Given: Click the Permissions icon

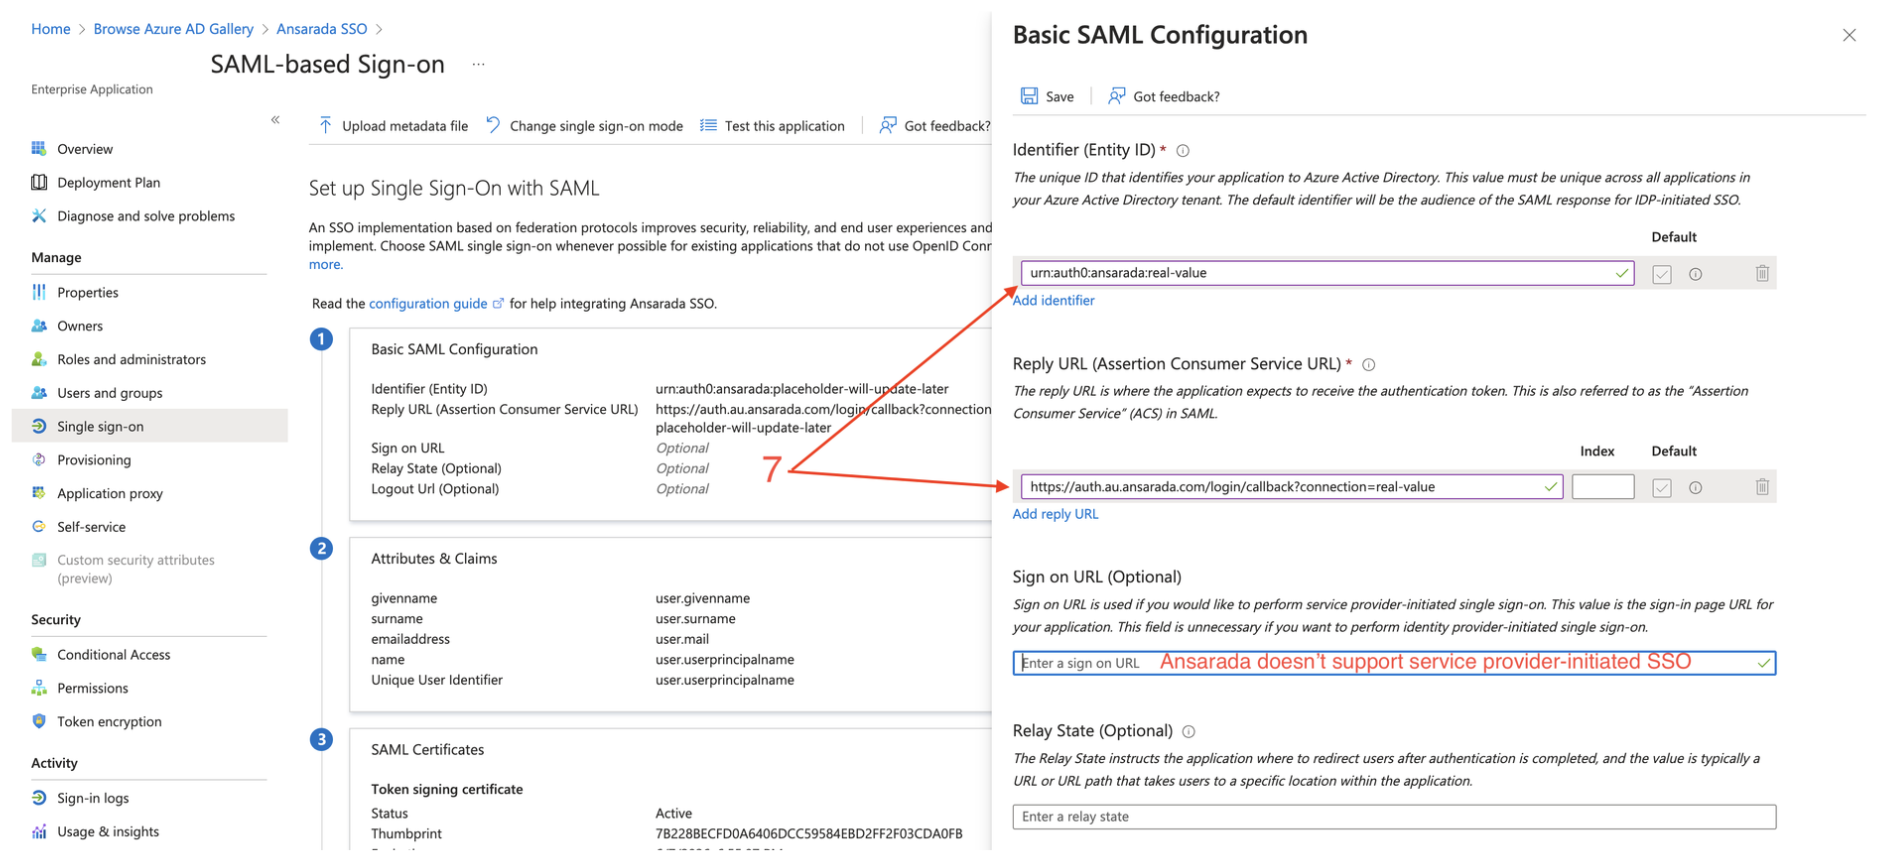Looking at the screenshot, I should pos(39,688).
